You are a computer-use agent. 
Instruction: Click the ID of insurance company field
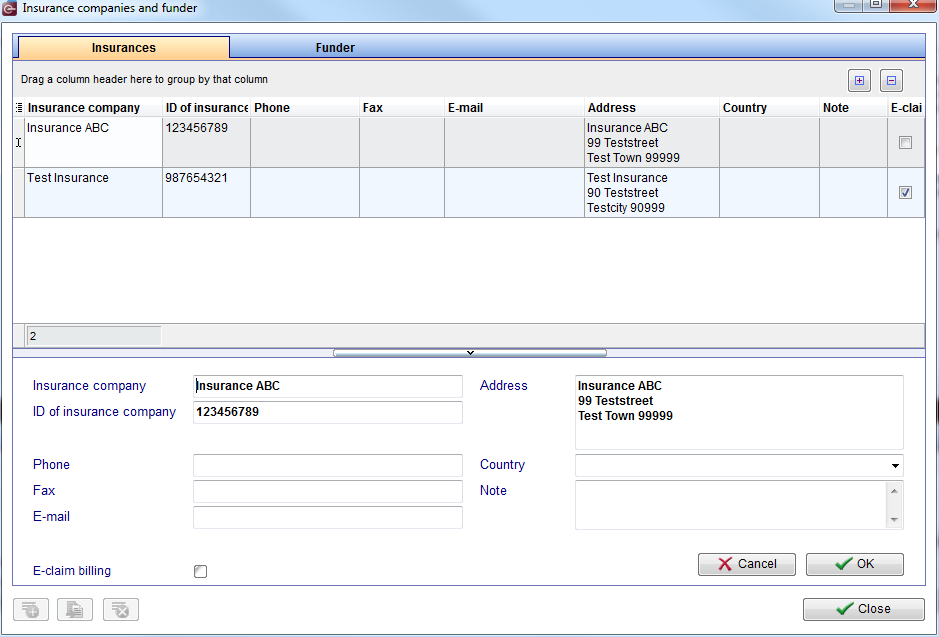pos(328,412)
